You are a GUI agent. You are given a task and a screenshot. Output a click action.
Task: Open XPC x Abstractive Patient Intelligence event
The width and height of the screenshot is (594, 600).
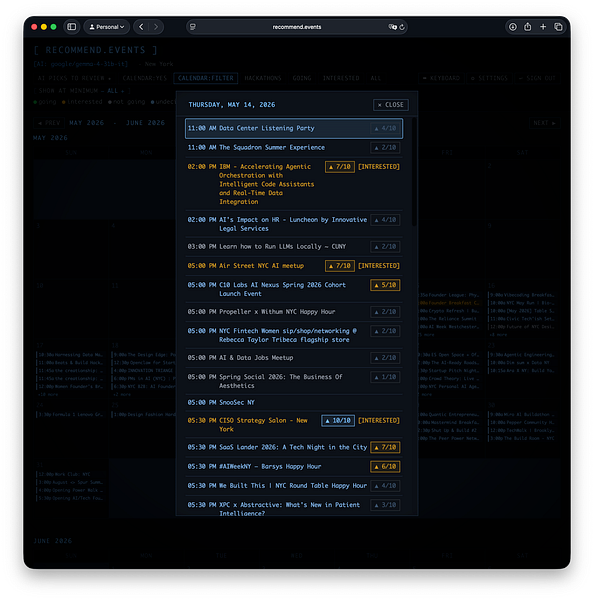294,506
